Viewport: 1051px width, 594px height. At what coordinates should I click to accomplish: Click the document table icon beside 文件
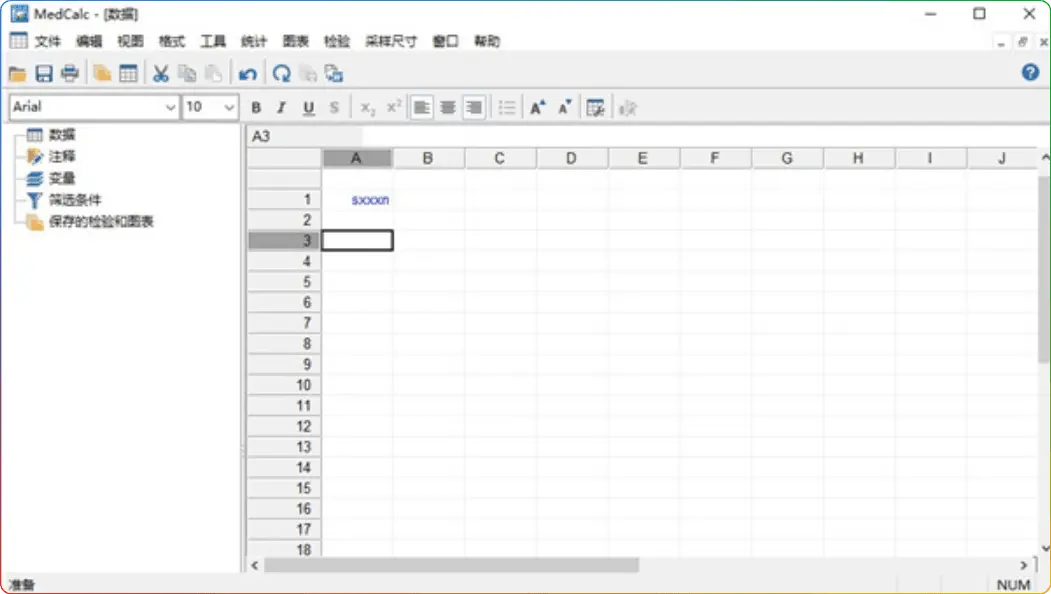click(18, 40)
